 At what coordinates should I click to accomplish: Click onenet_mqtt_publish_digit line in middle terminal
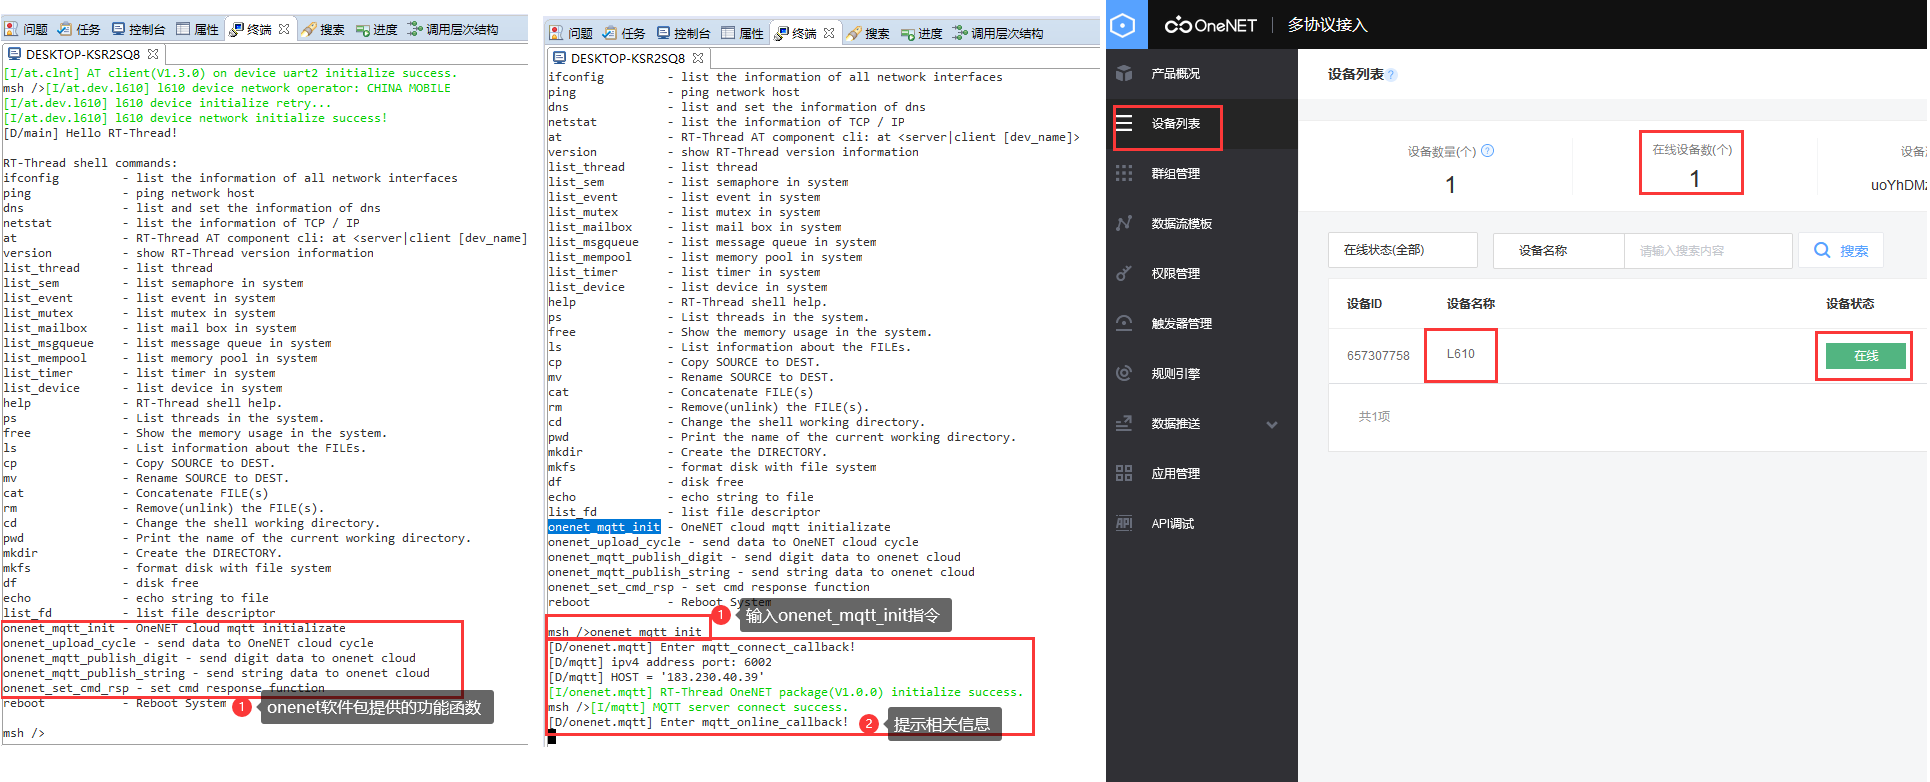tap(754, 557)
